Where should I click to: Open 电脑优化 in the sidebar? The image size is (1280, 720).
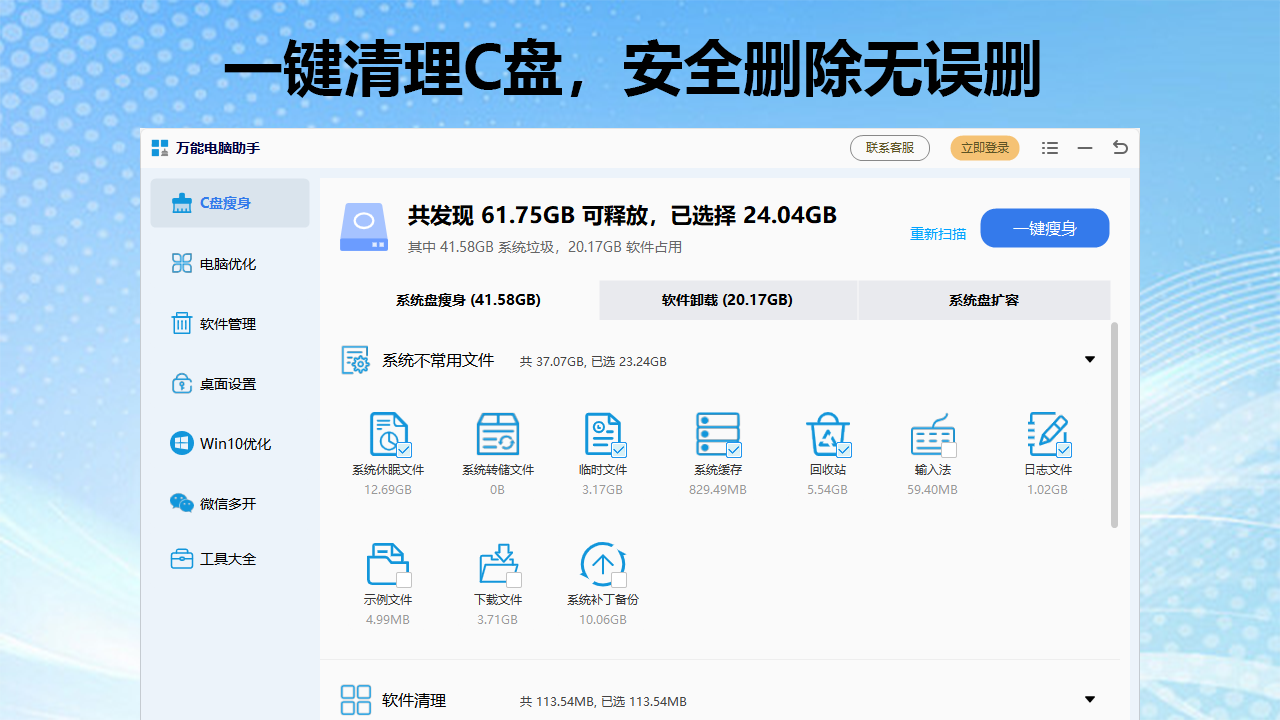[230, 264]
